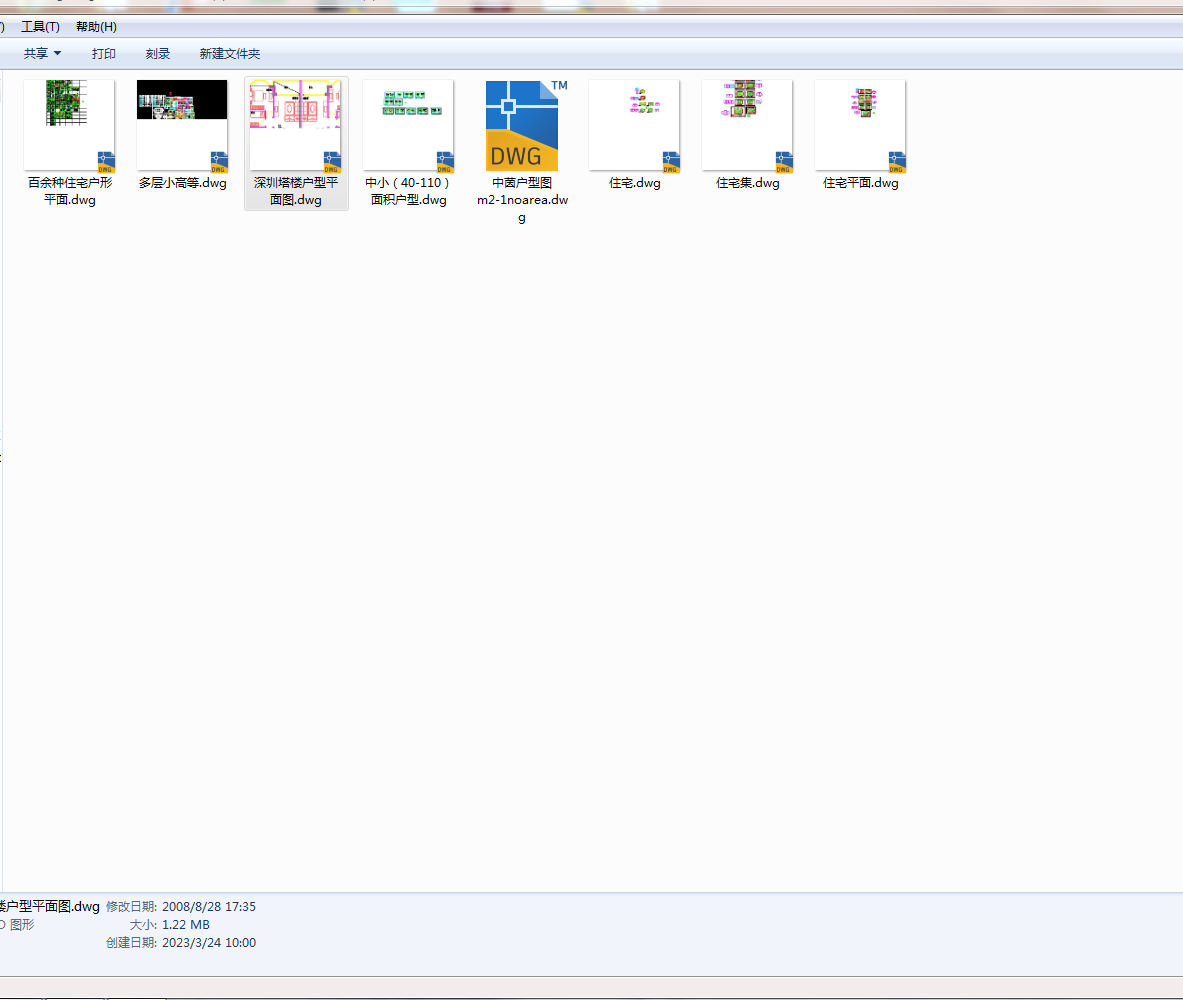Click the label 中茵户型图 m2-1noarea.dwg
This screenshot has width=1183, height=1000.
tap(522, 200)
